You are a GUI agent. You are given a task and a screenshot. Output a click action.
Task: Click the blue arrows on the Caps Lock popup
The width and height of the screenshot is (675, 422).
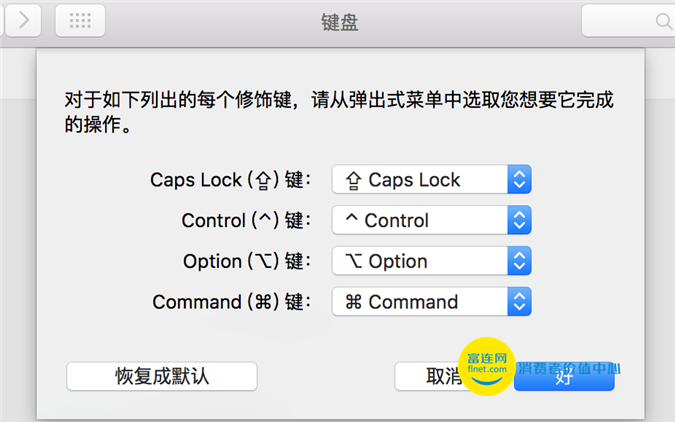pos(520,180)
